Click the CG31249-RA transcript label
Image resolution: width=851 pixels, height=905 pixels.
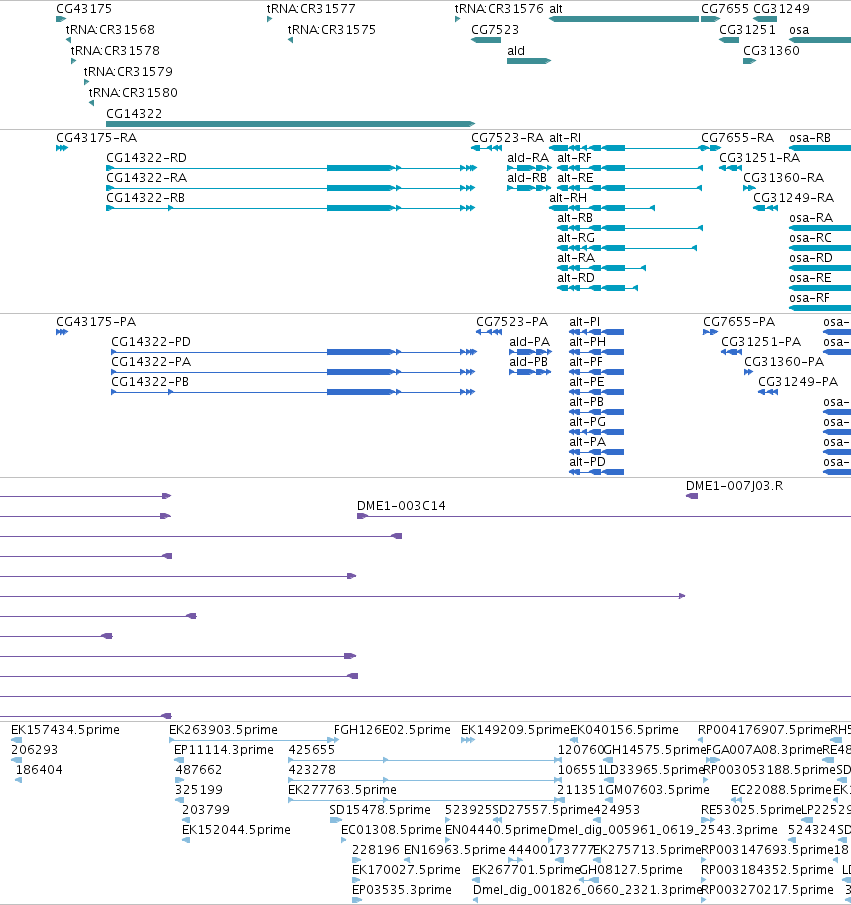(793, 198)
